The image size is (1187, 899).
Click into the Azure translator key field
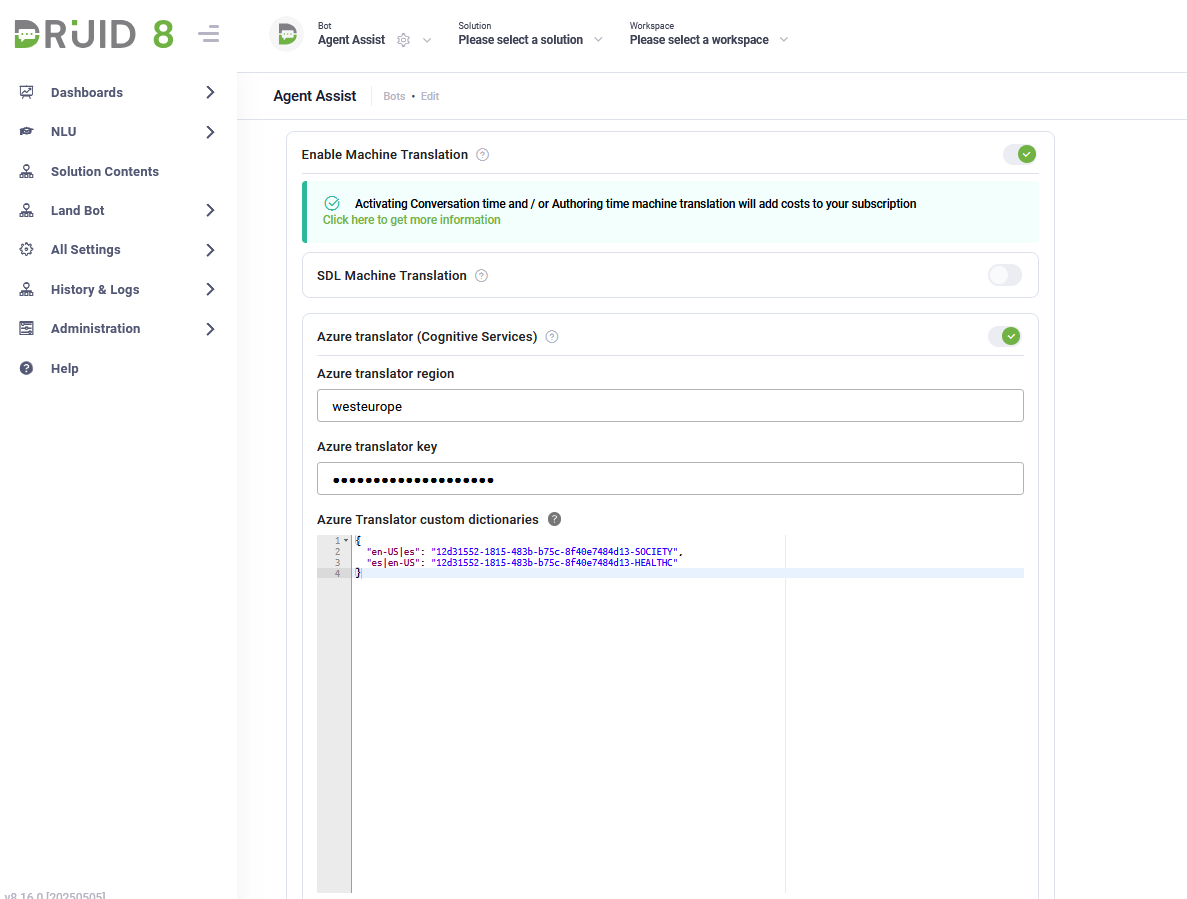[x=670, y=478]
